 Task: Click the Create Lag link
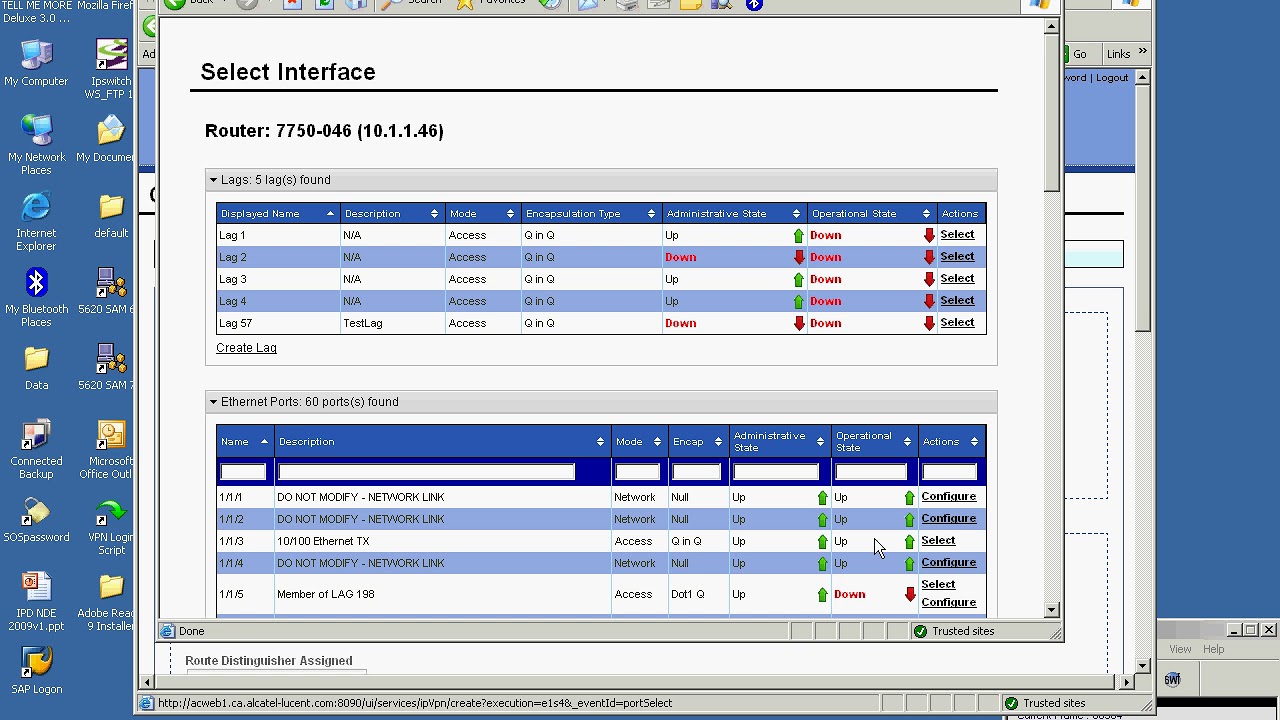(246, 348)
